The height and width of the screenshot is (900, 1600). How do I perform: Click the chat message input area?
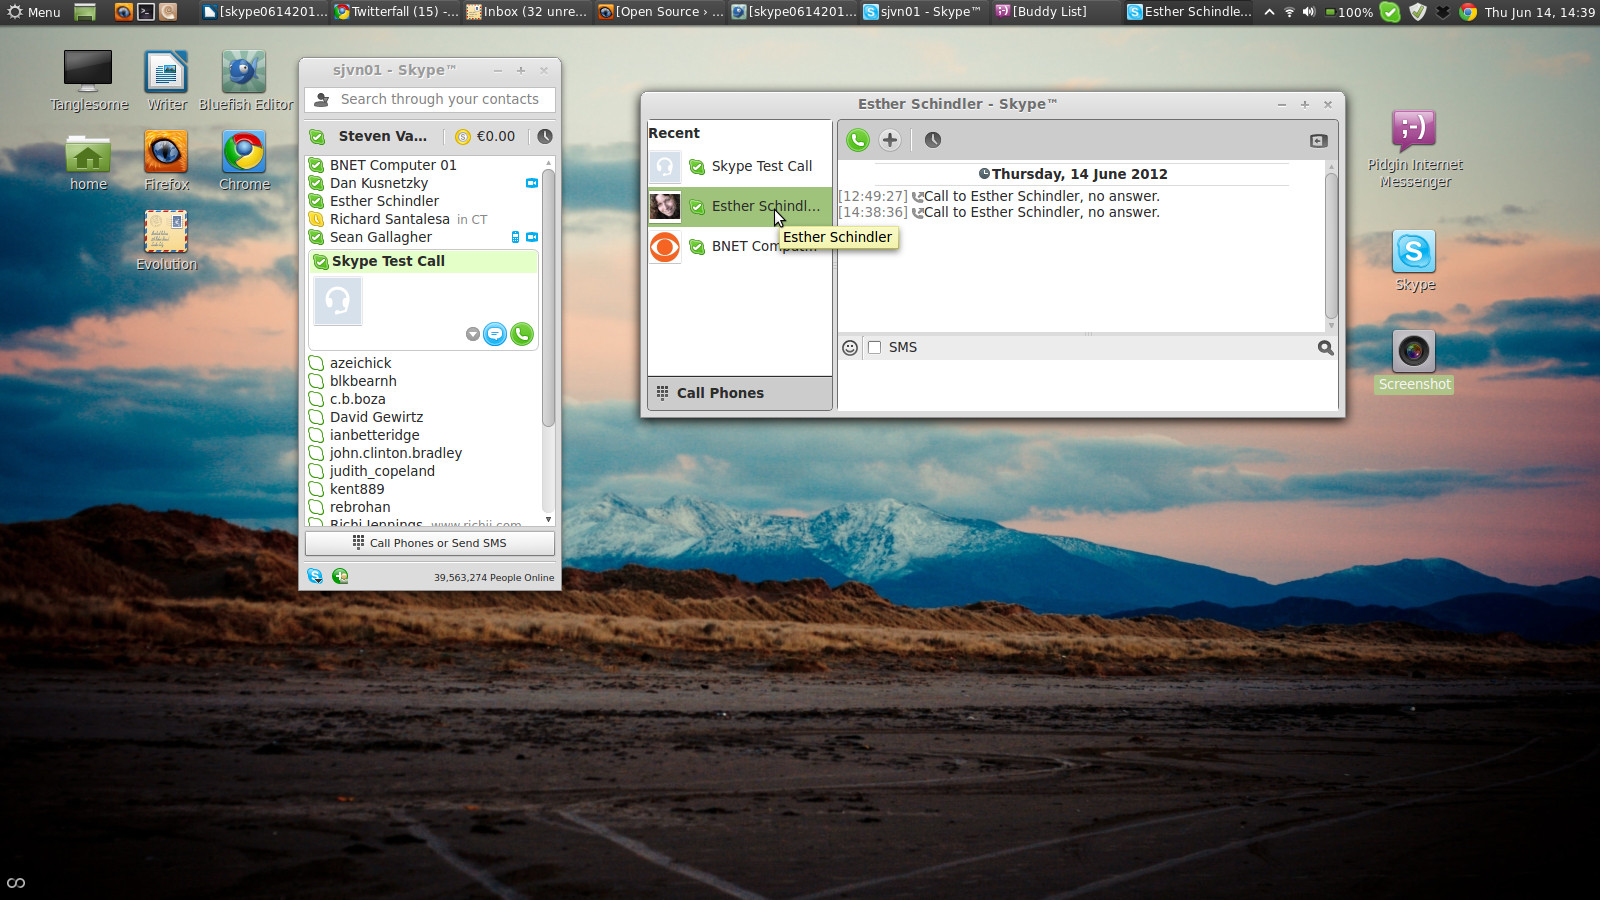(x=1087, y=385)
